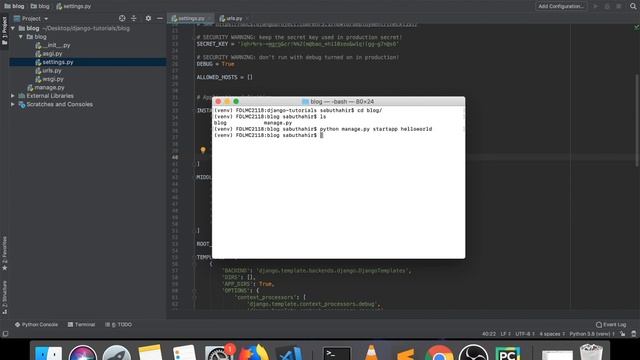Viewport: 640px width, 360px height.
Task: Click the memory indicator icon in status bar
Action: click(x=633, y=334)
